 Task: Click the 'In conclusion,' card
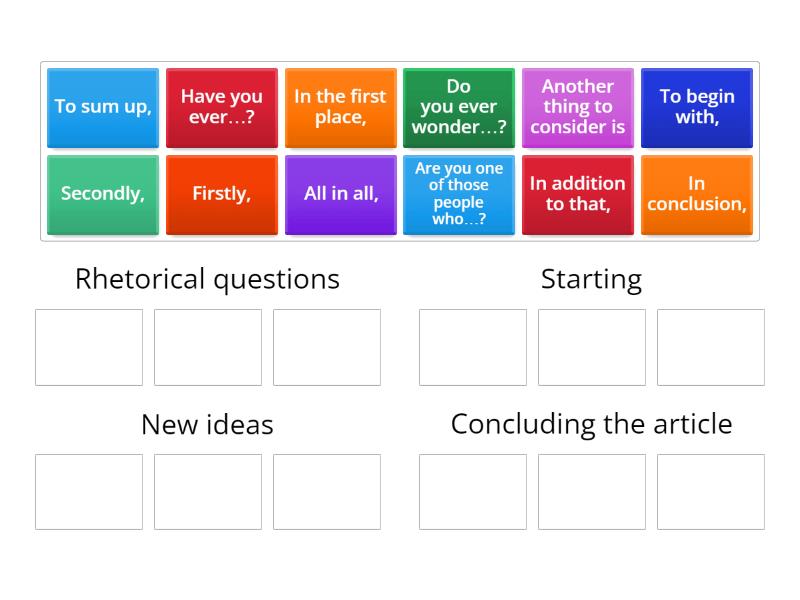pos(697,194)
